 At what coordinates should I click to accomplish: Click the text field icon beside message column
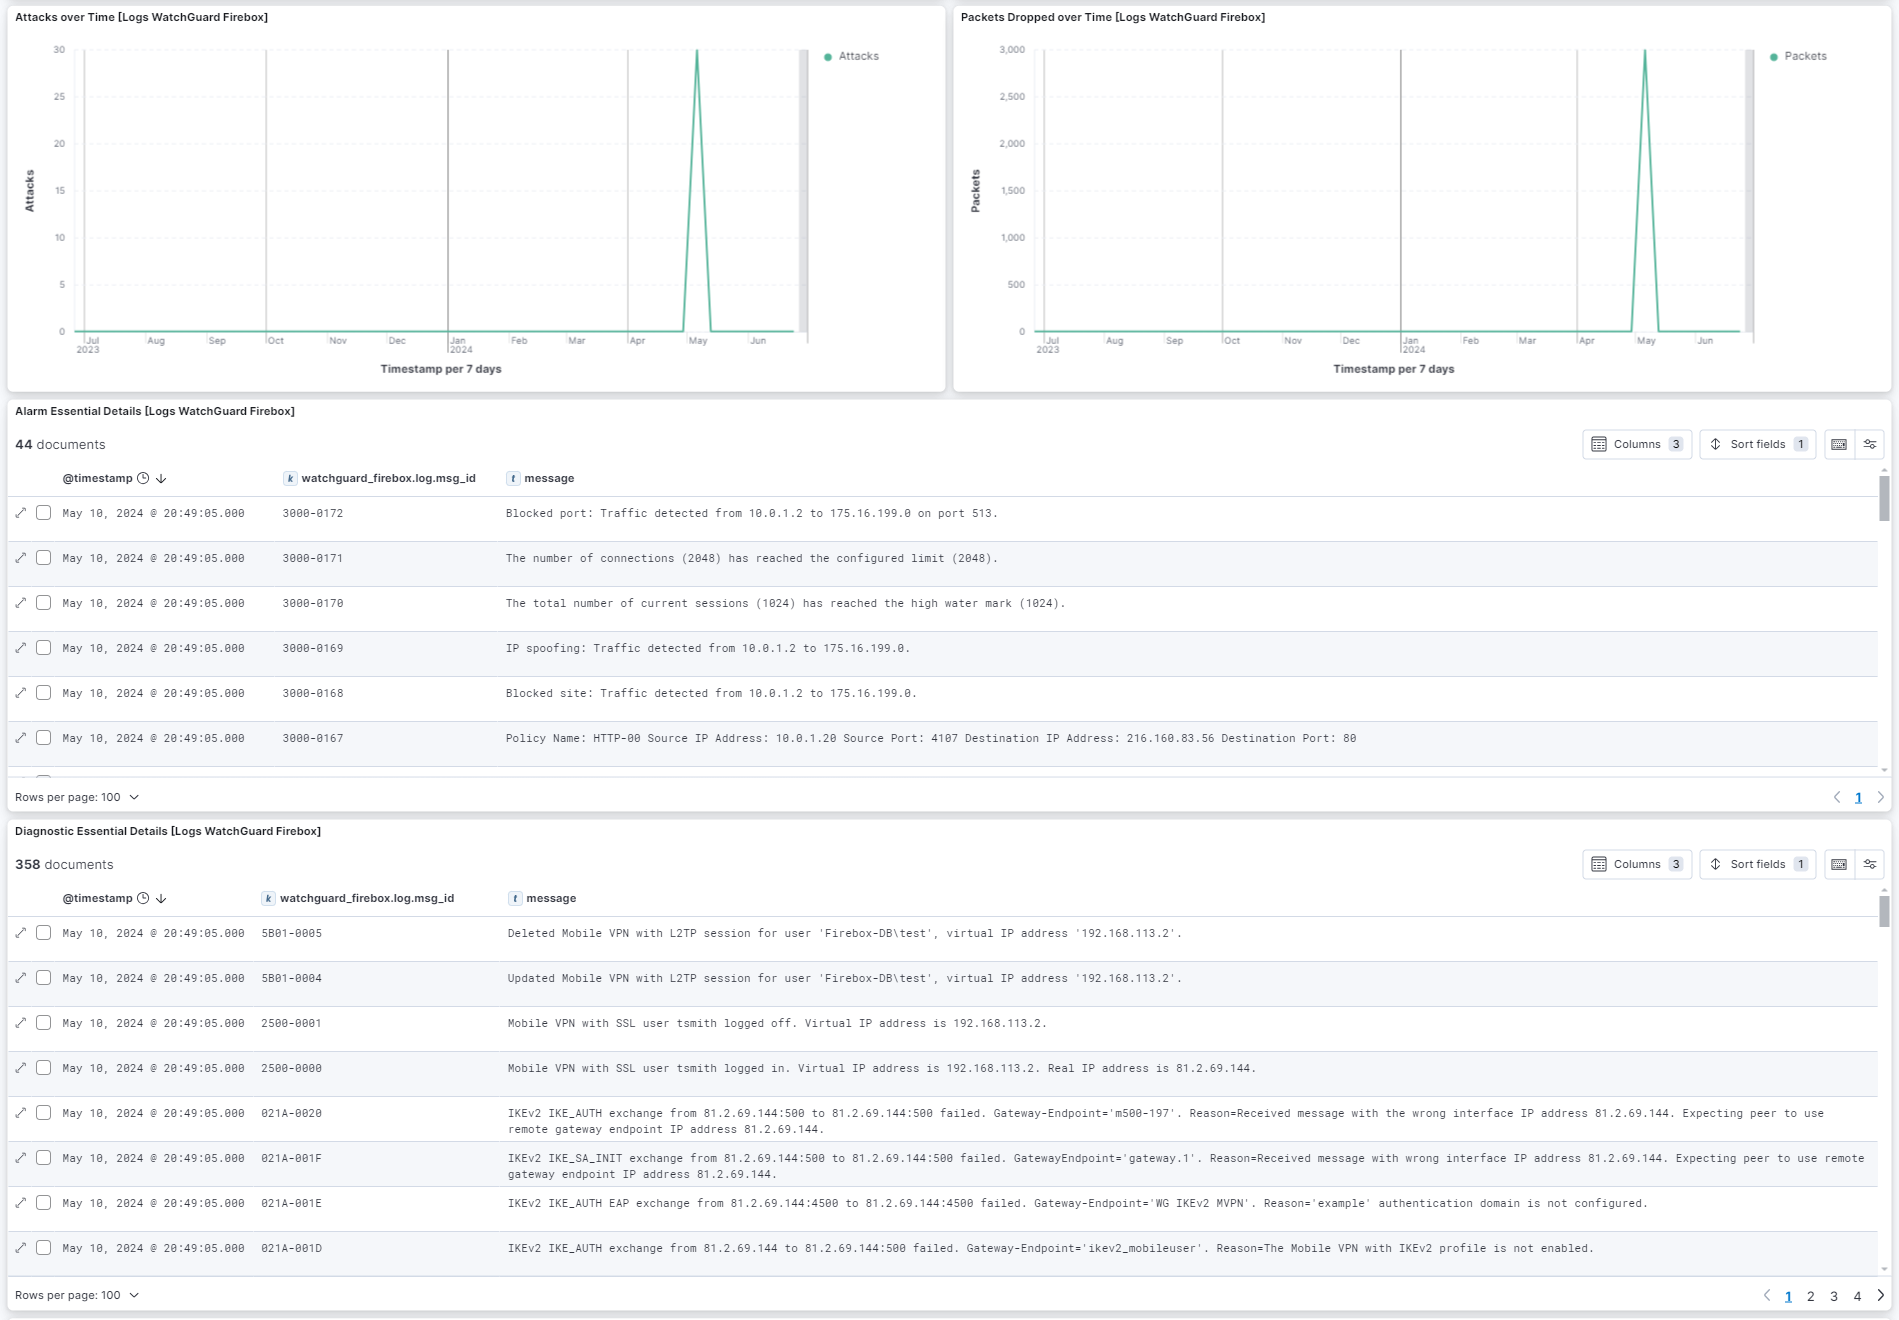tap(513, 478)
